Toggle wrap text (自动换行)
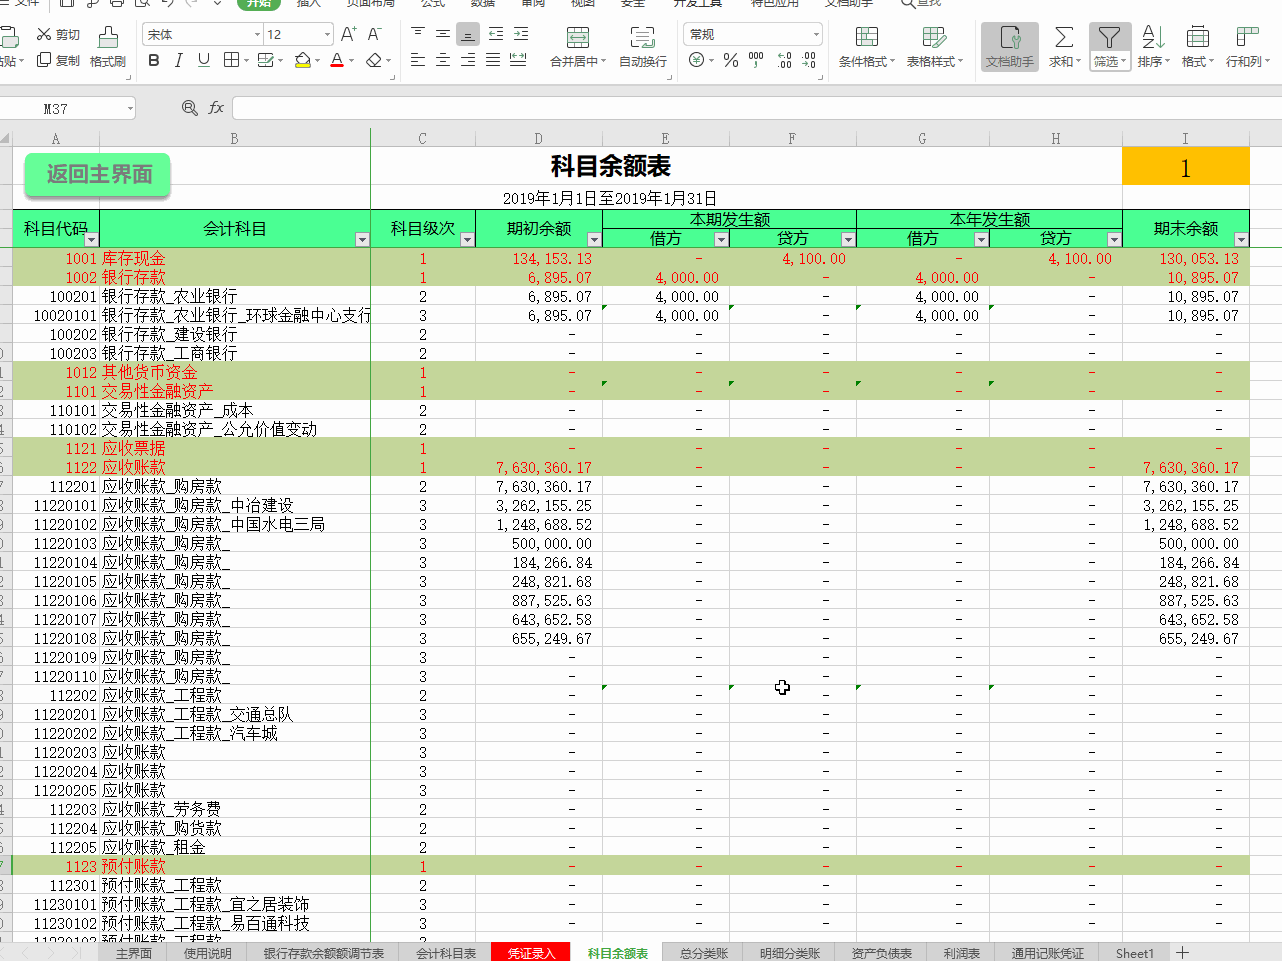 [646, 47]
